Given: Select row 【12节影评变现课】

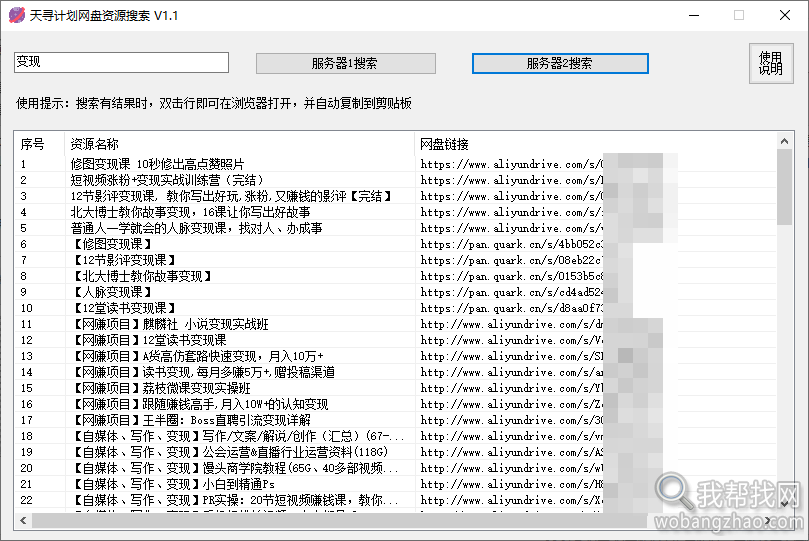Looking at the screenshot, I should click(x=396, y=260).
